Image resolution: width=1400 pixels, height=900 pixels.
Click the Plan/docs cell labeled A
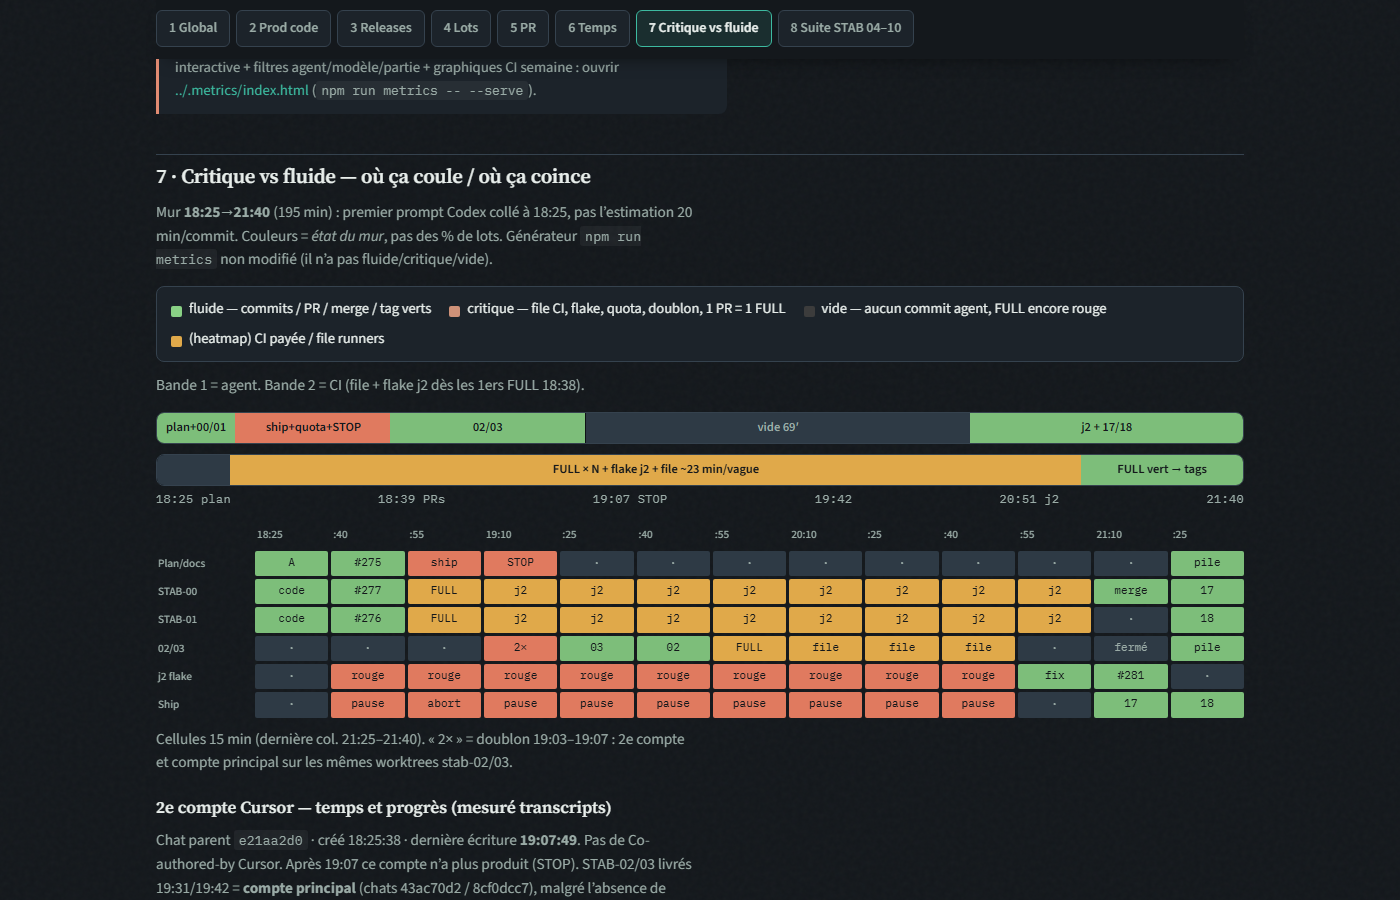click(x=291, y=563)
